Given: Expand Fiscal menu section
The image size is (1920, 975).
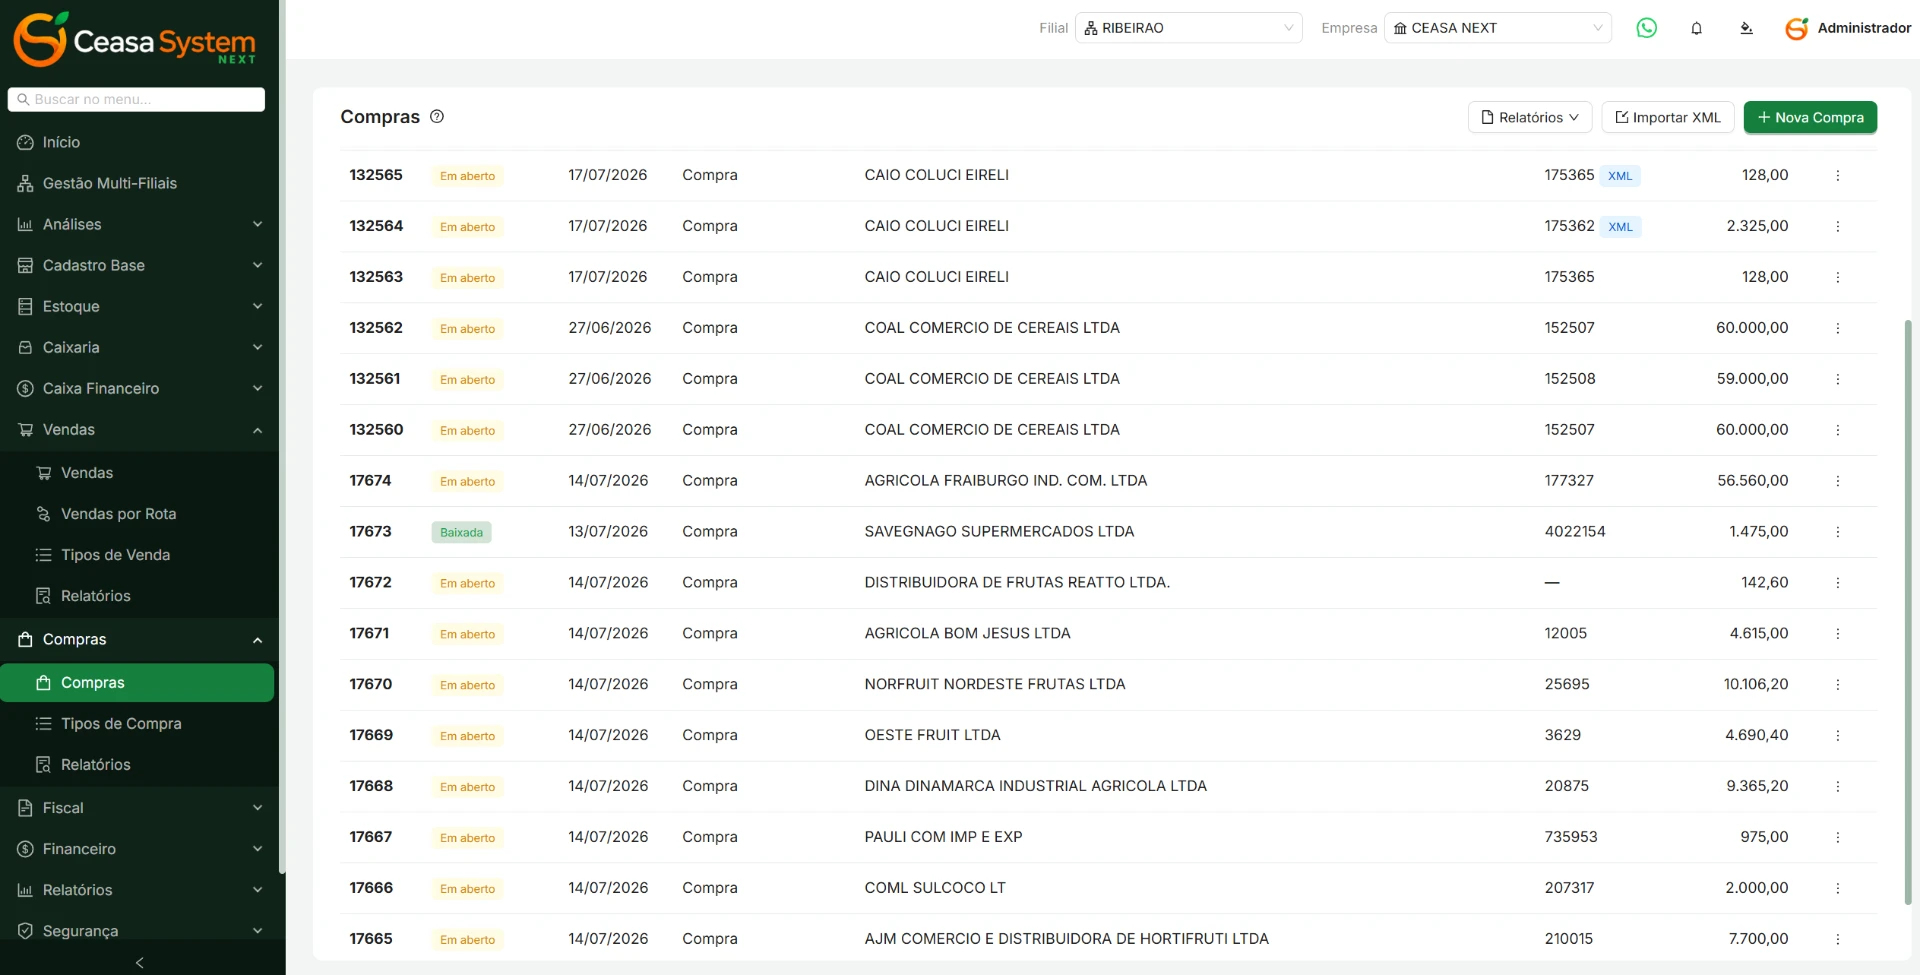Looking at the screenshot, I should tap(139, 807).
